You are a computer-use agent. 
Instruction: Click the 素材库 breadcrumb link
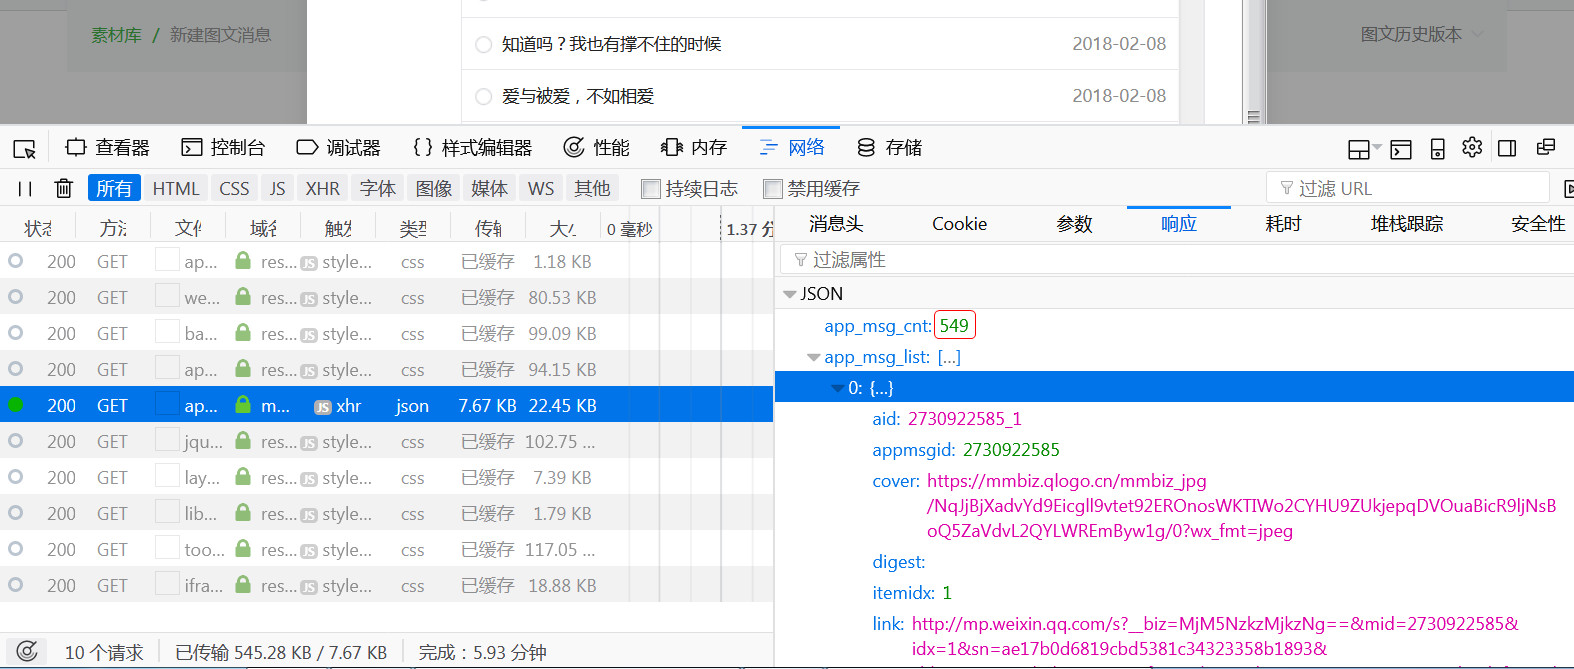pyautogui.click(x=116, y=35)
